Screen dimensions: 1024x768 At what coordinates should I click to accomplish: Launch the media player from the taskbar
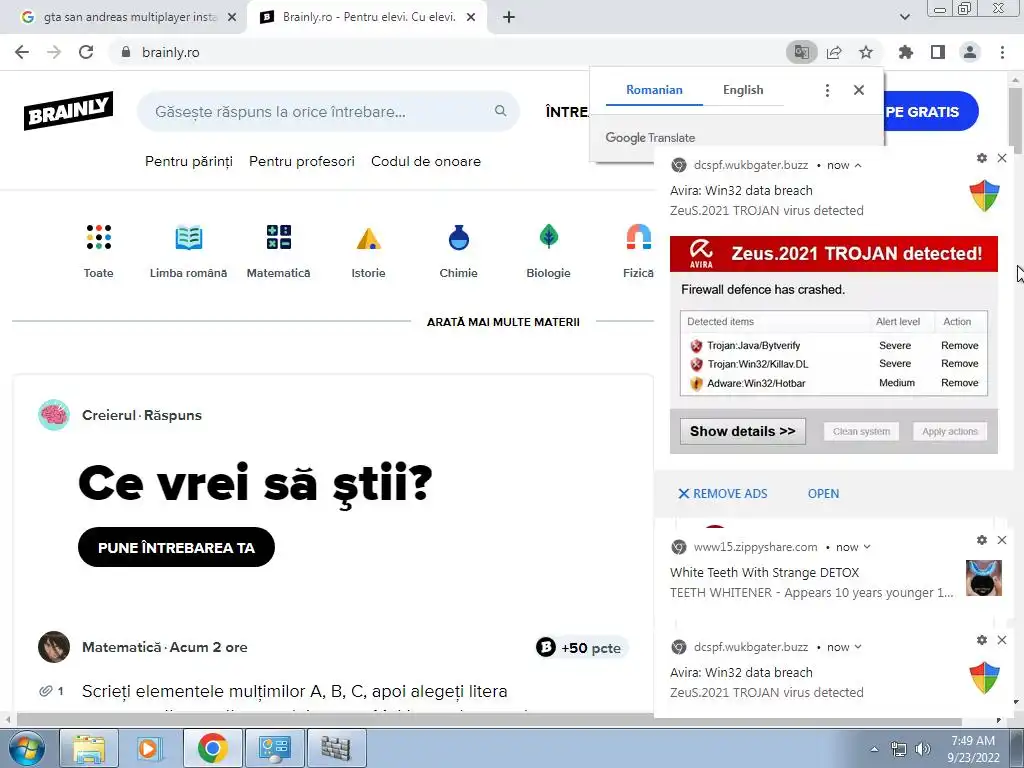pyautogui.click(x=150, y=748)
